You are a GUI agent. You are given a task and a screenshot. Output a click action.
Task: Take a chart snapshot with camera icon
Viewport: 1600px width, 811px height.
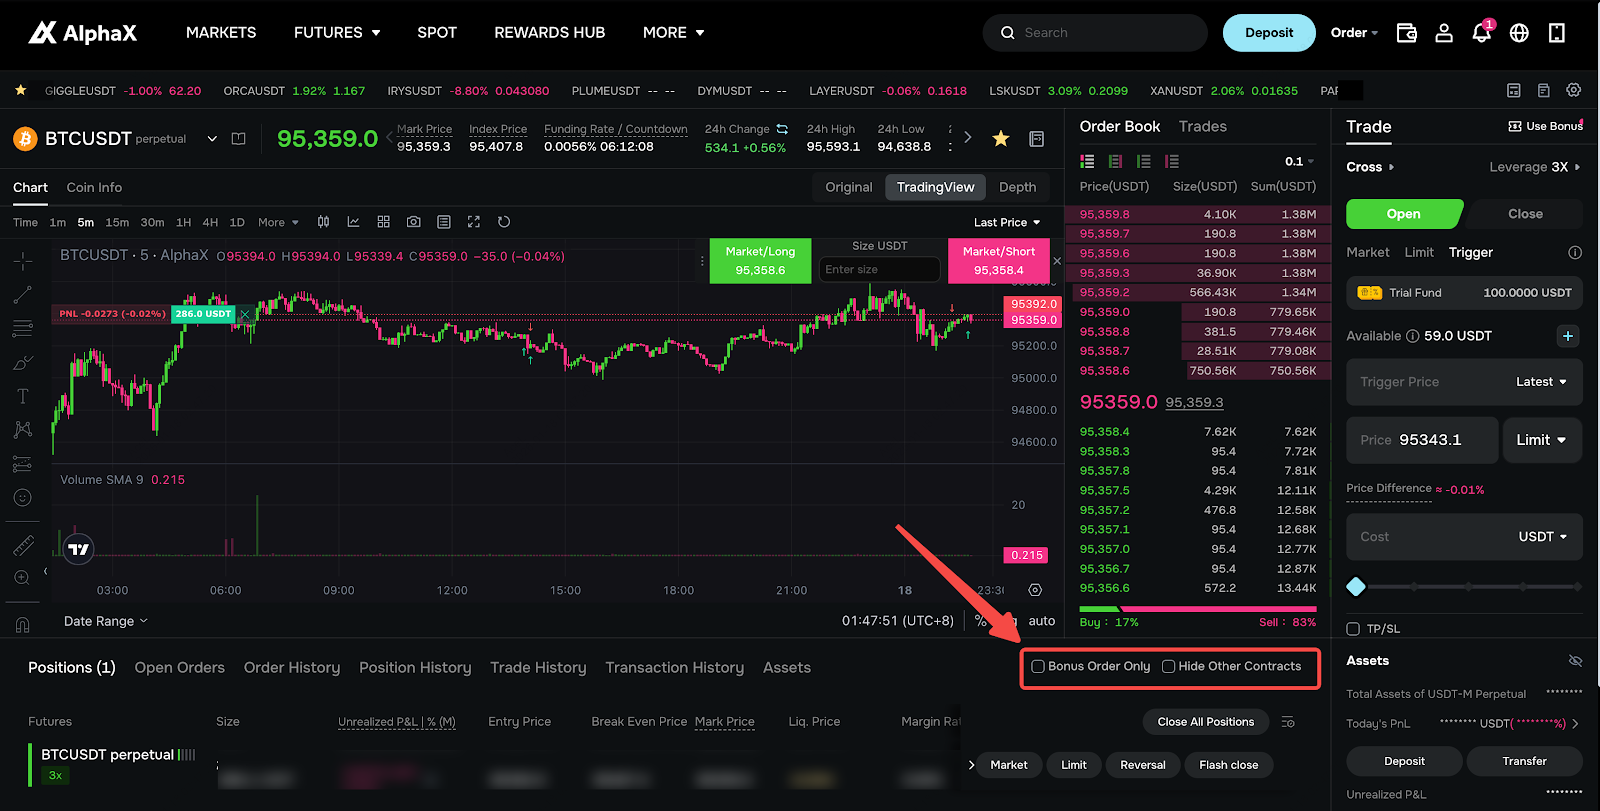(x=413, y=222)
